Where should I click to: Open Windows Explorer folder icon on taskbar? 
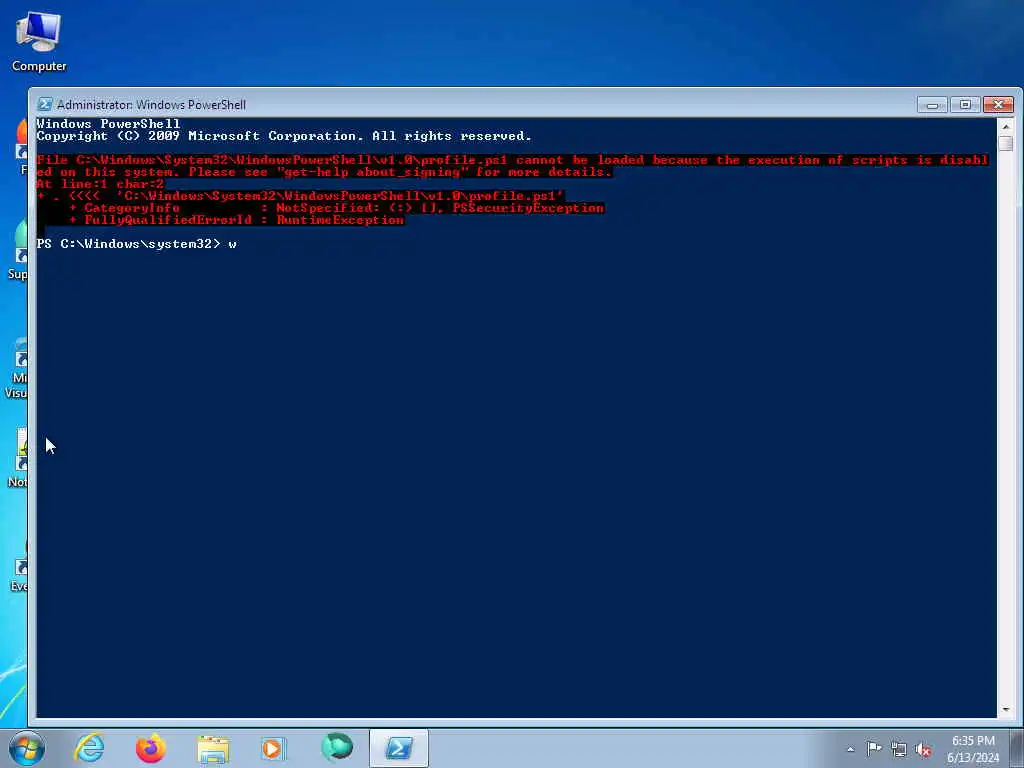click(213, 749)
